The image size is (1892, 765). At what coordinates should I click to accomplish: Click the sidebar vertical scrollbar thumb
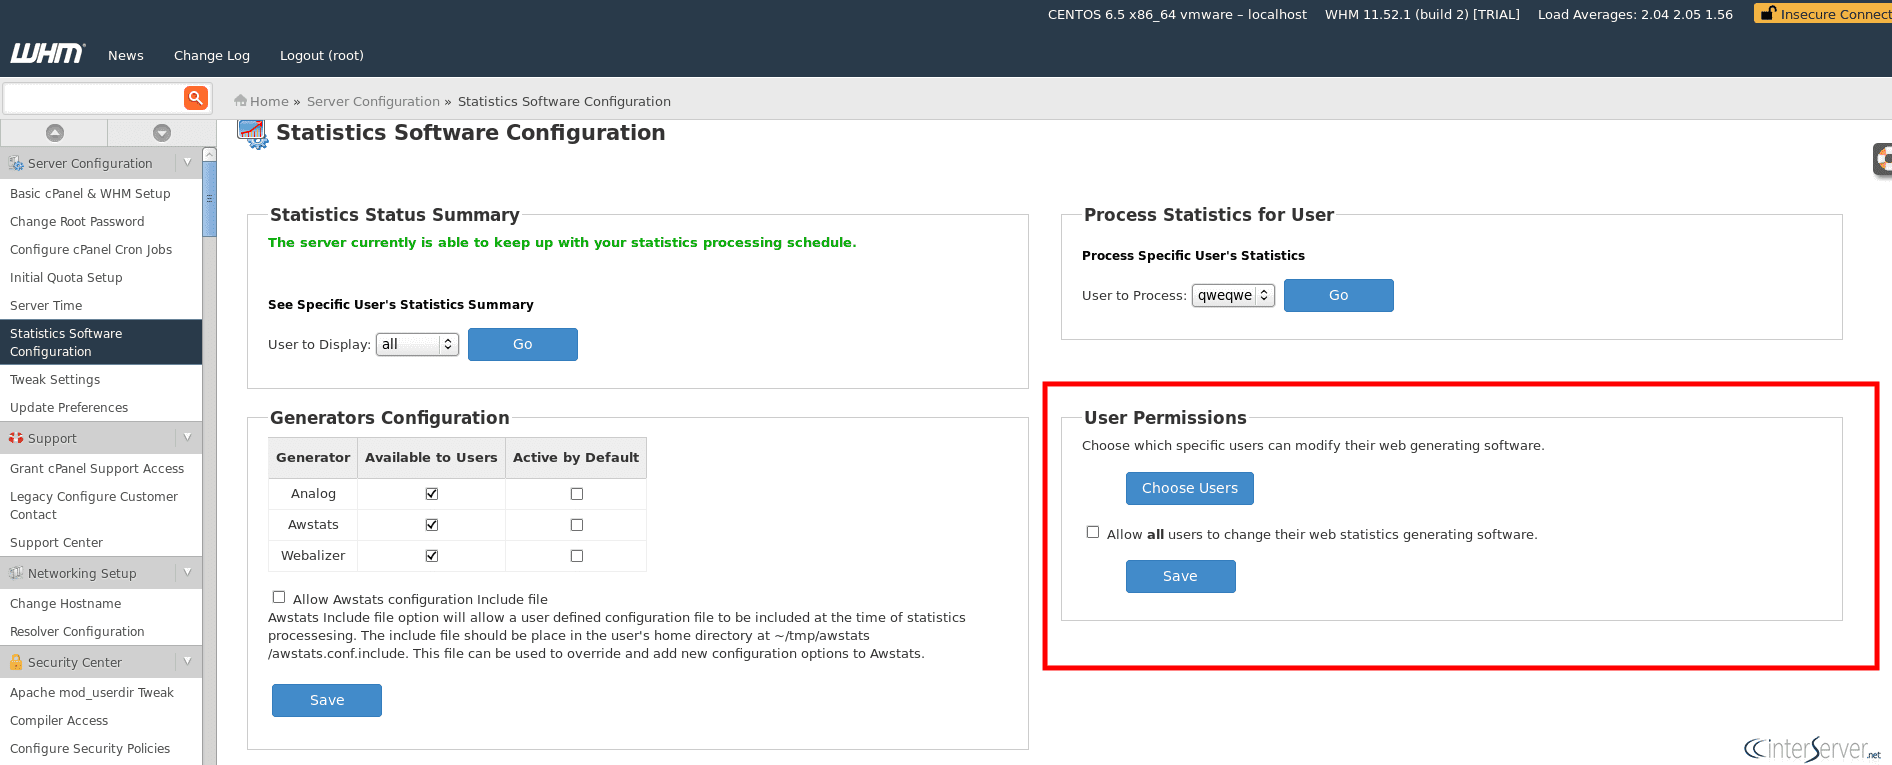pyautogui.click(x=209, y=199)
